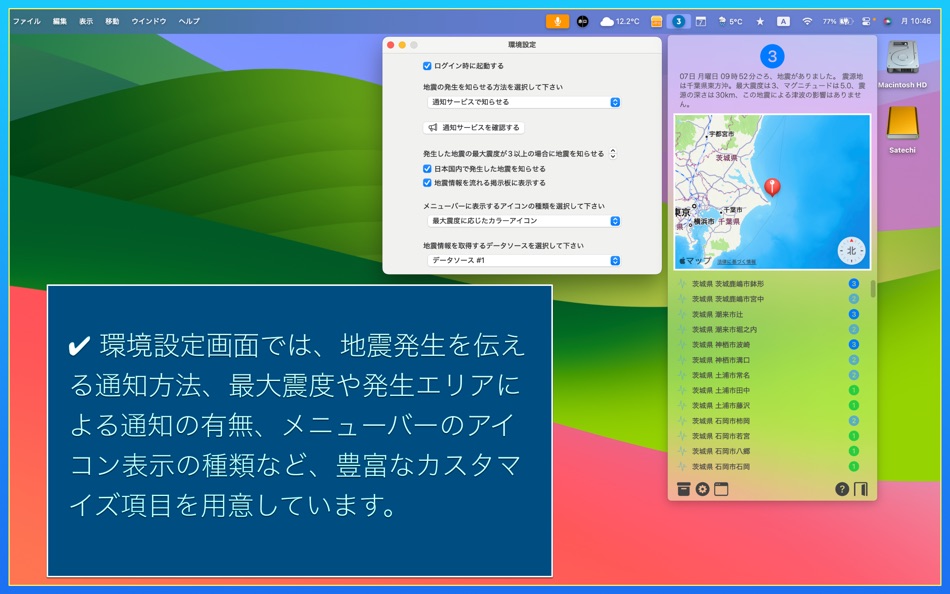The width and height of the screenshot is (950, 594).
Task: Click intensity 2 badge for 石岡市柿岡
Action: coord(853,421)
